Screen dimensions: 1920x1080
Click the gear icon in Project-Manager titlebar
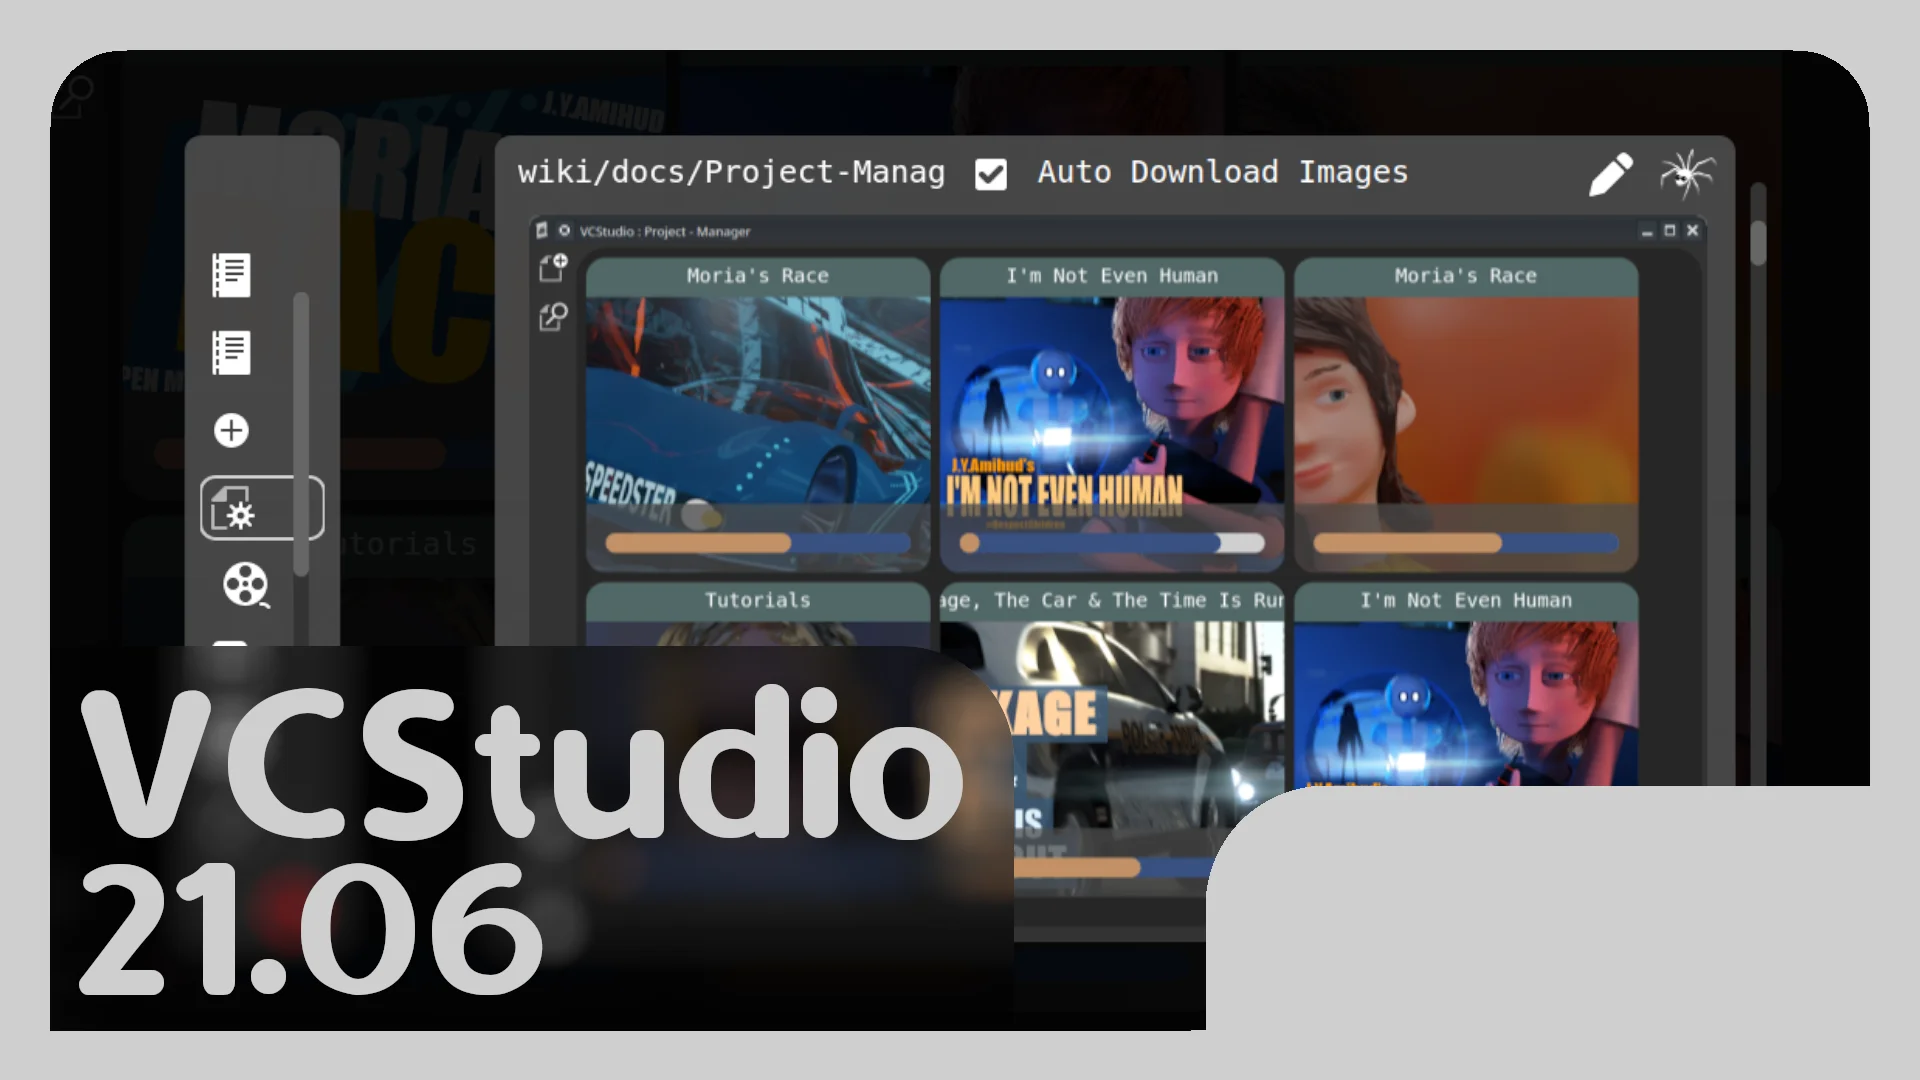click(x=564, y=231)
